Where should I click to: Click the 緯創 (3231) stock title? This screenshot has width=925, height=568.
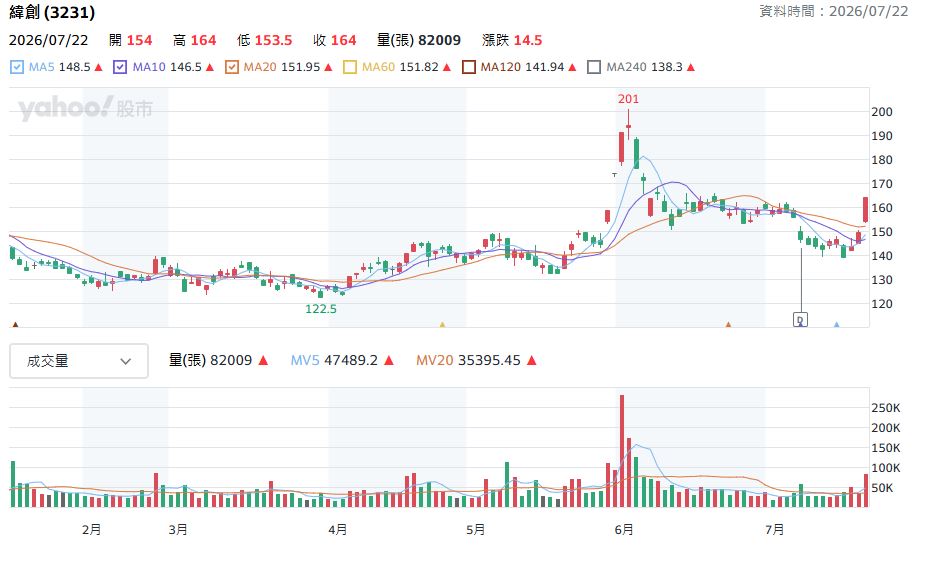point(52,12)
